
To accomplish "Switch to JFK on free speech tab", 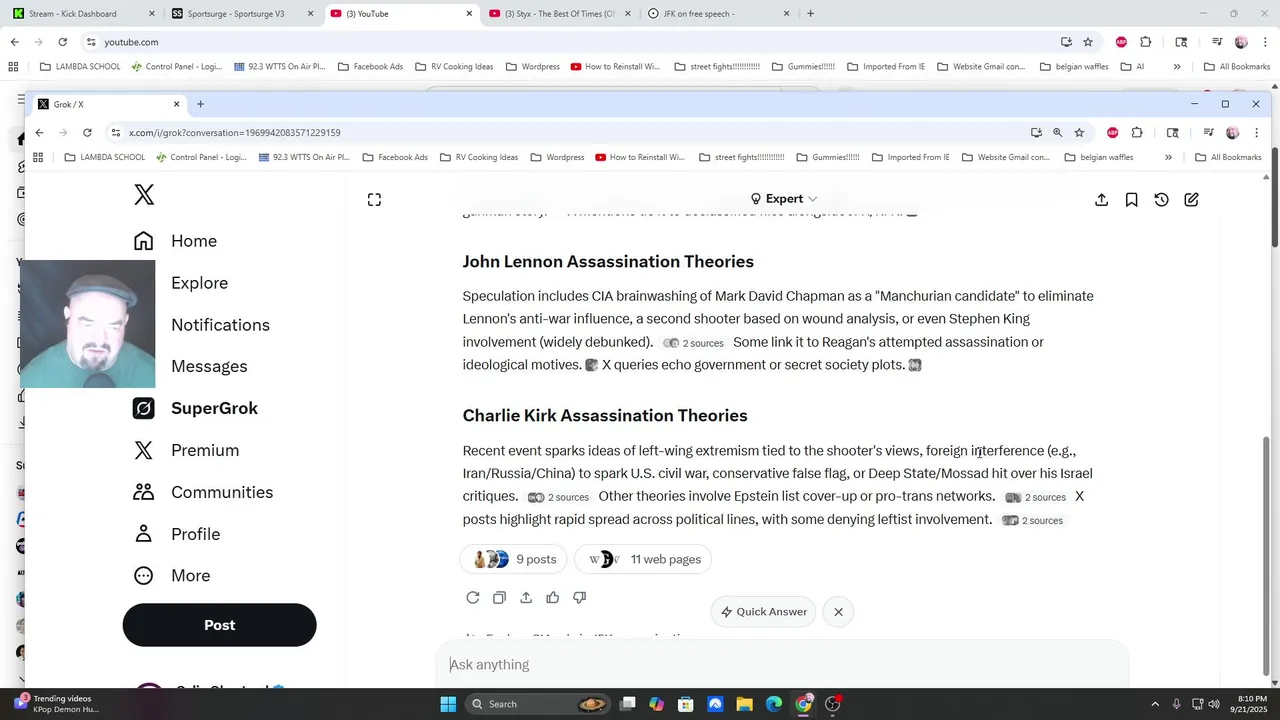I will pyautogui.click(x=718, y=14).
